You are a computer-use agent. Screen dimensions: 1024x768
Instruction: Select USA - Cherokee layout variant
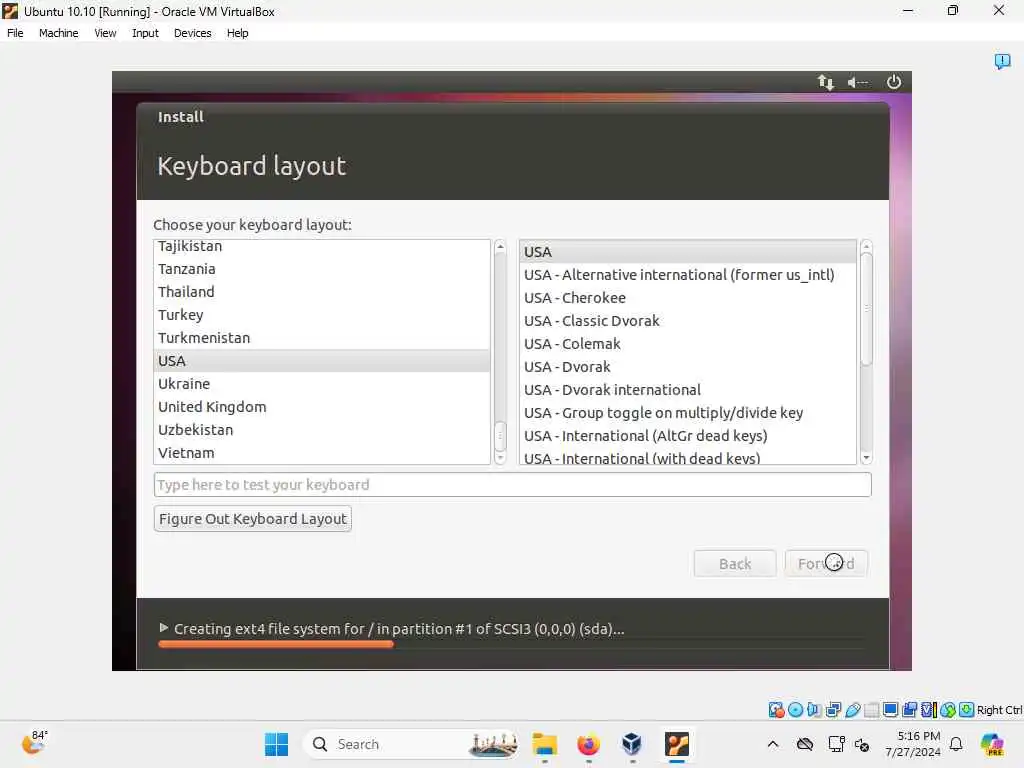pos(688,298)
